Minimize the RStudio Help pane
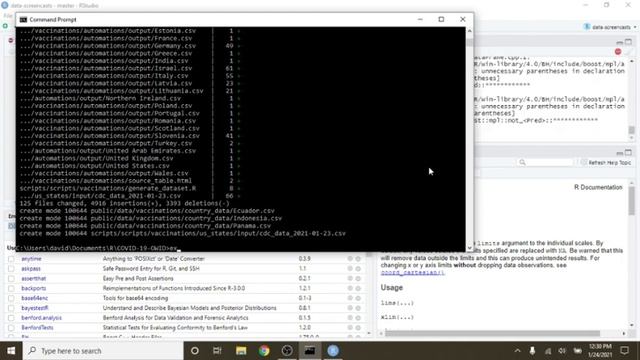Screen dimensions: 640x360 [620, 153]
